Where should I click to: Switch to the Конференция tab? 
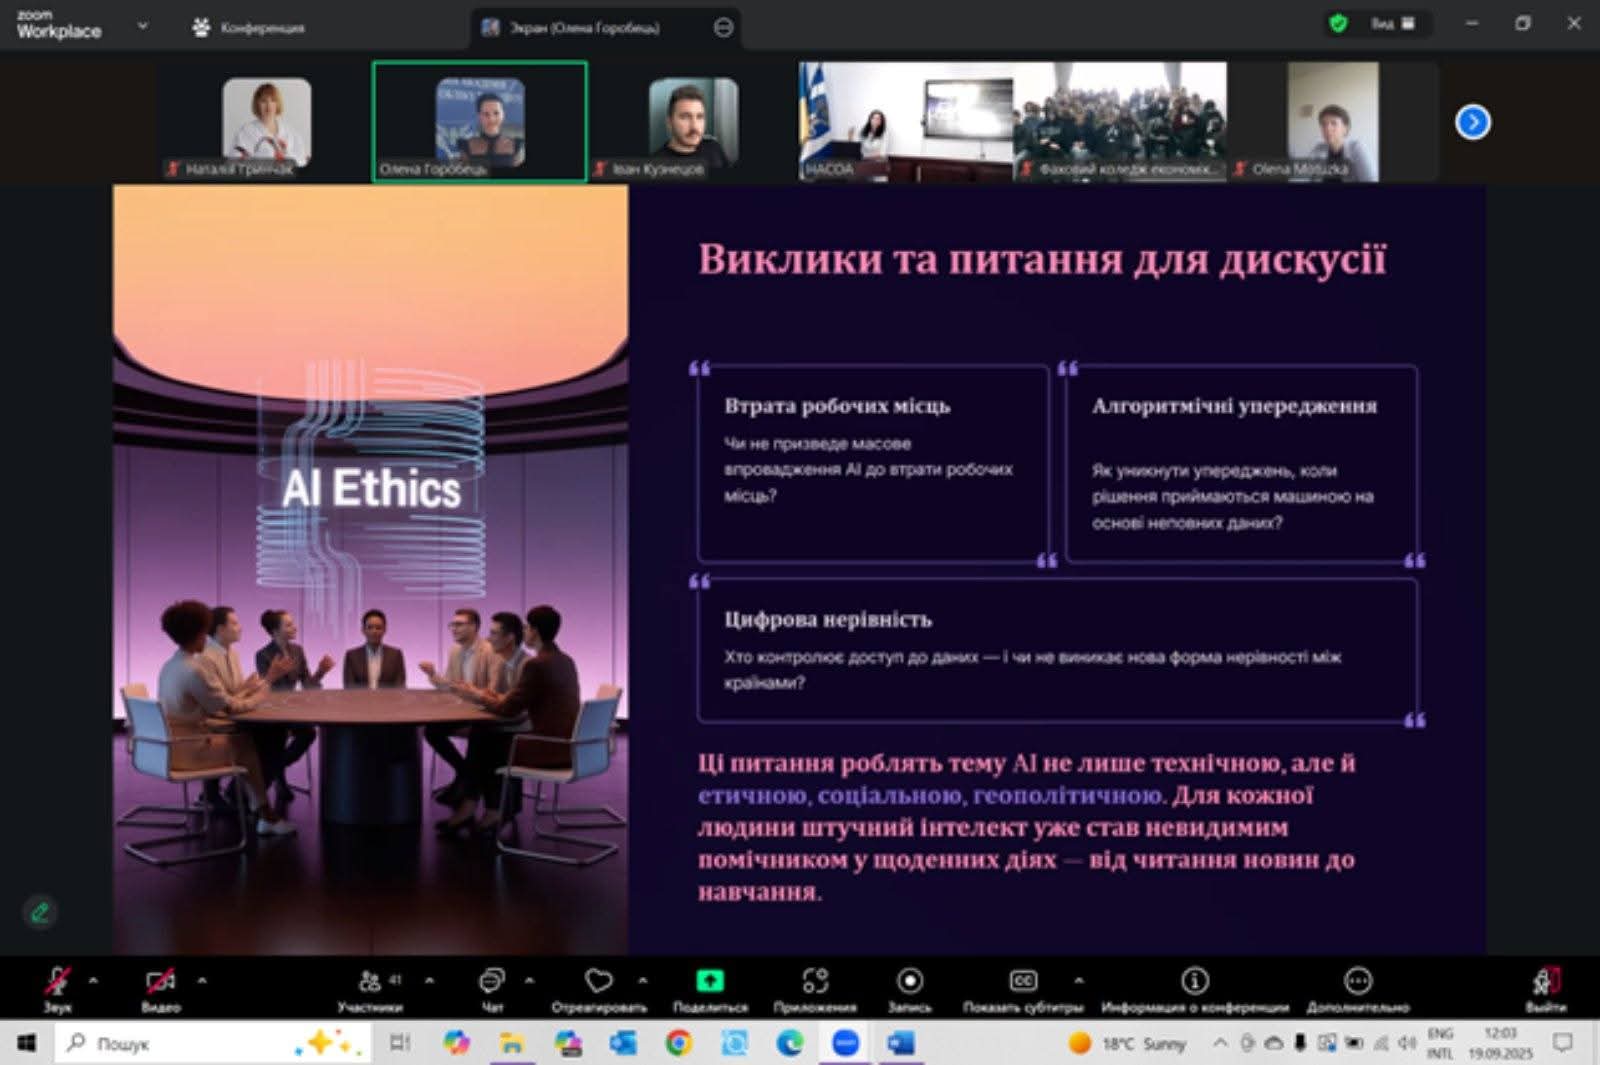[249, 28]
